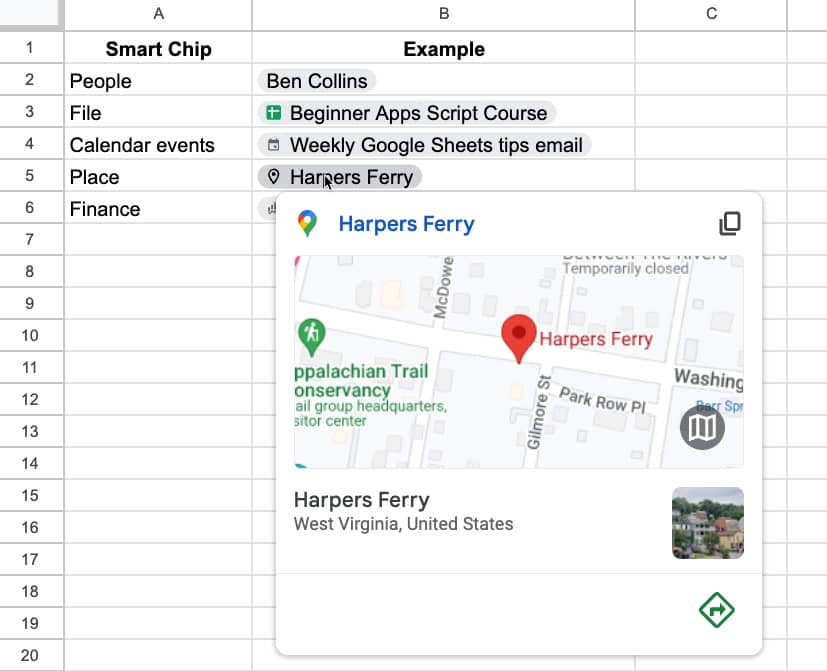Click the West Virginia, United States text
This screenshot has width=827, height=671.
(403, 524)
